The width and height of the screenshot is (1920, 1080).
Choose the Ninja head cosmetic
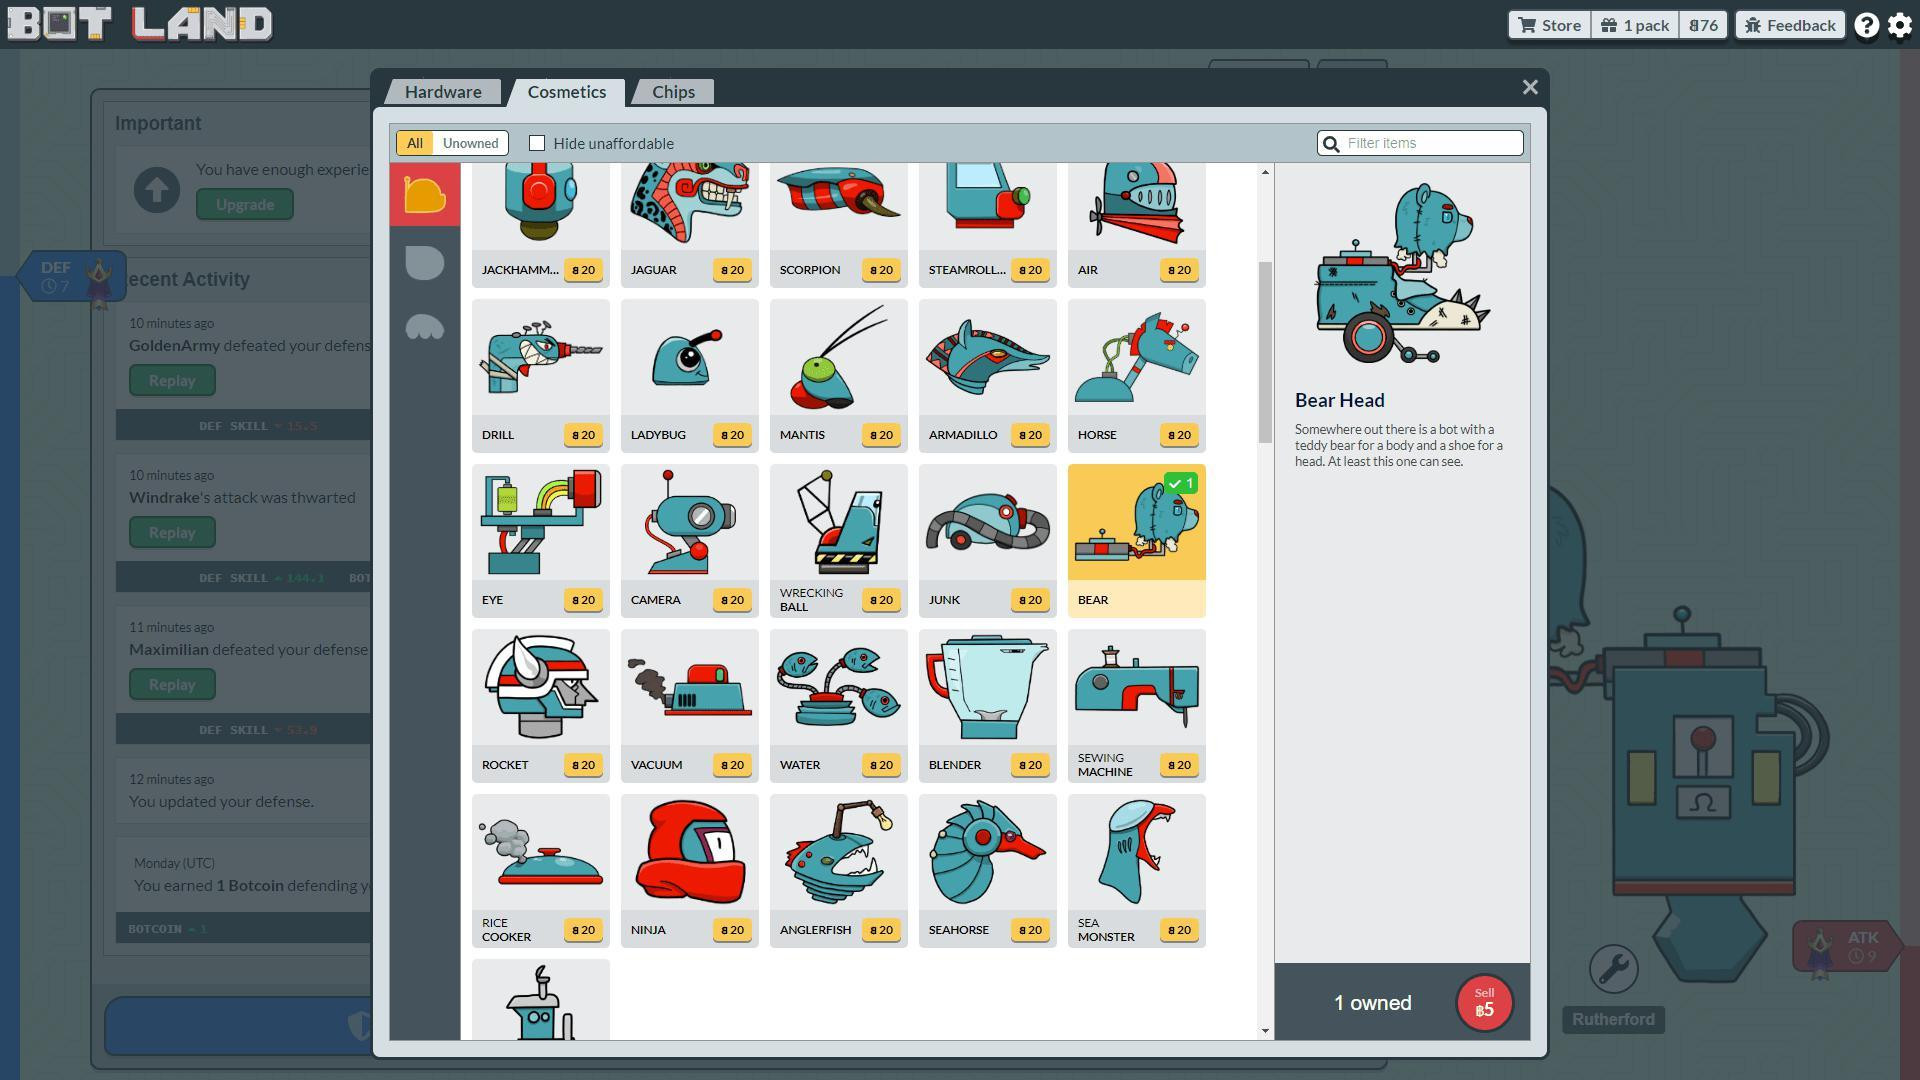(x=689, y=871)
